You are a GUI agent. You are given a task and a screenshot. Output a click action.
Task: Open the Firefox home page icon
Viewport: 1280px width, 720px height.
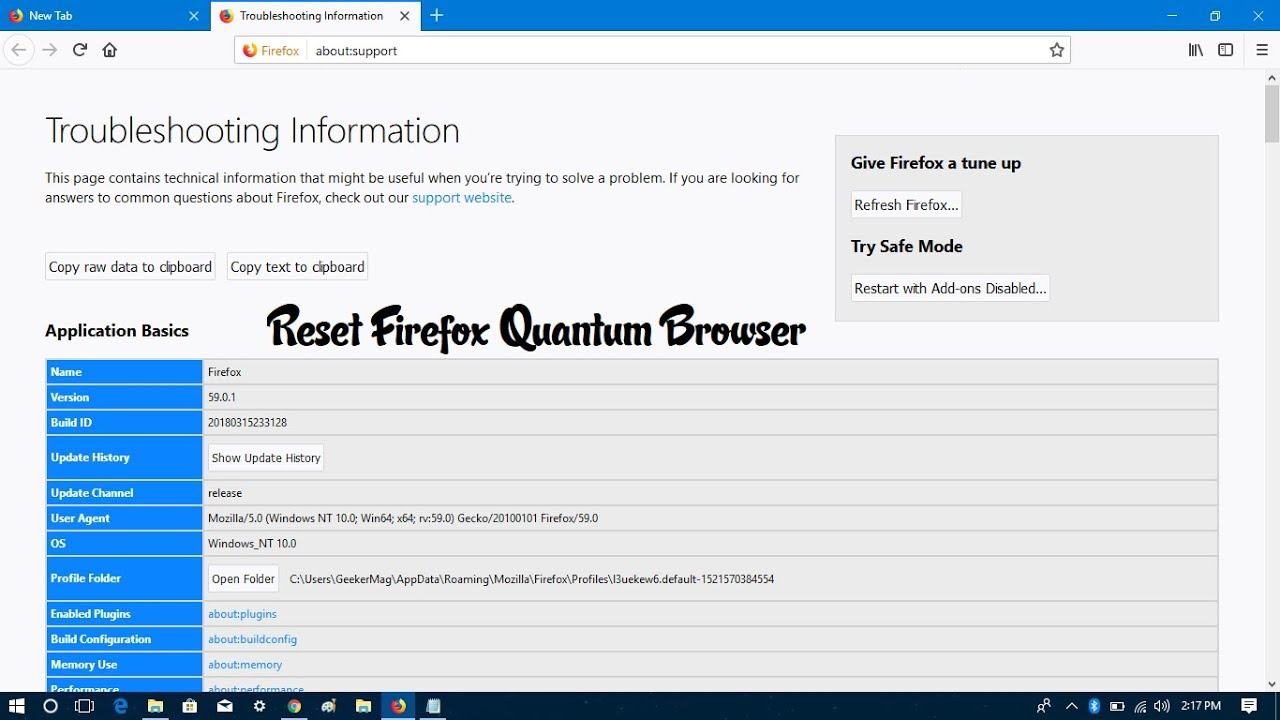110,50
